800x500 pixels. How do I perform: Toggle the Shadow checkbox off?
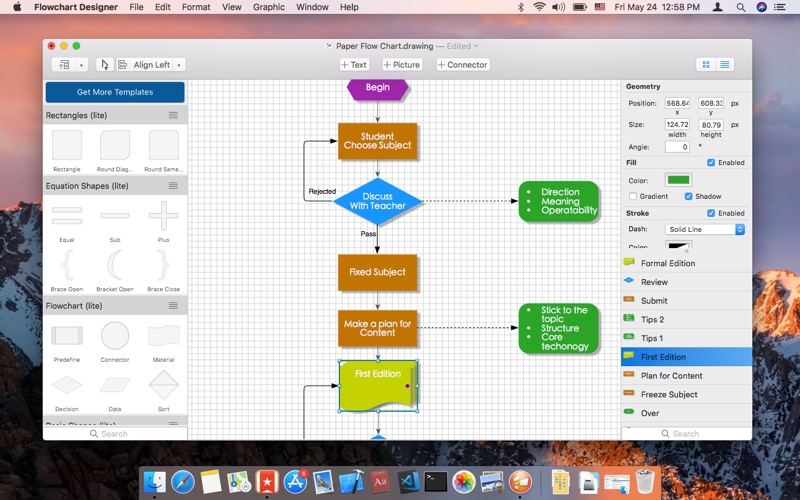coord(688,196)
